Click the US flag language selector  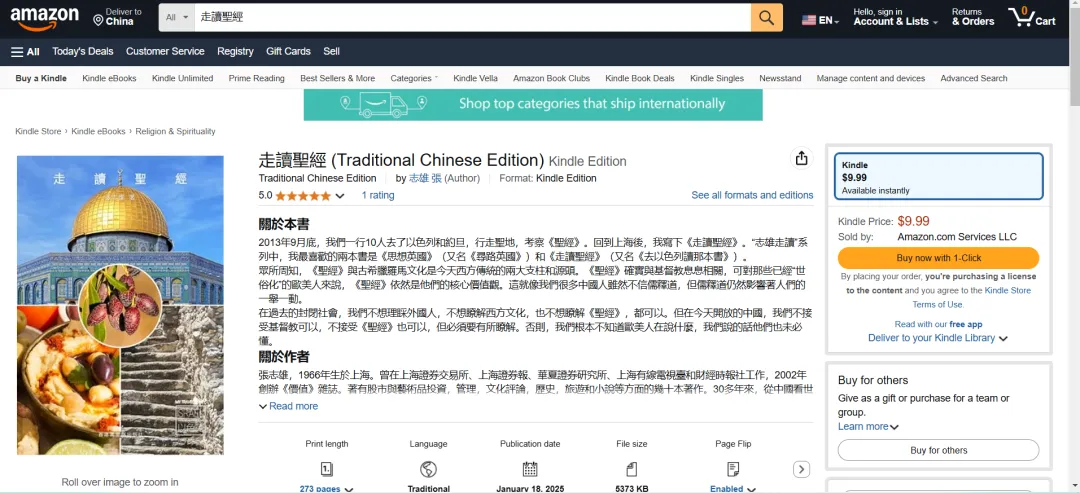pyautogui.click(x=820, y=21)
